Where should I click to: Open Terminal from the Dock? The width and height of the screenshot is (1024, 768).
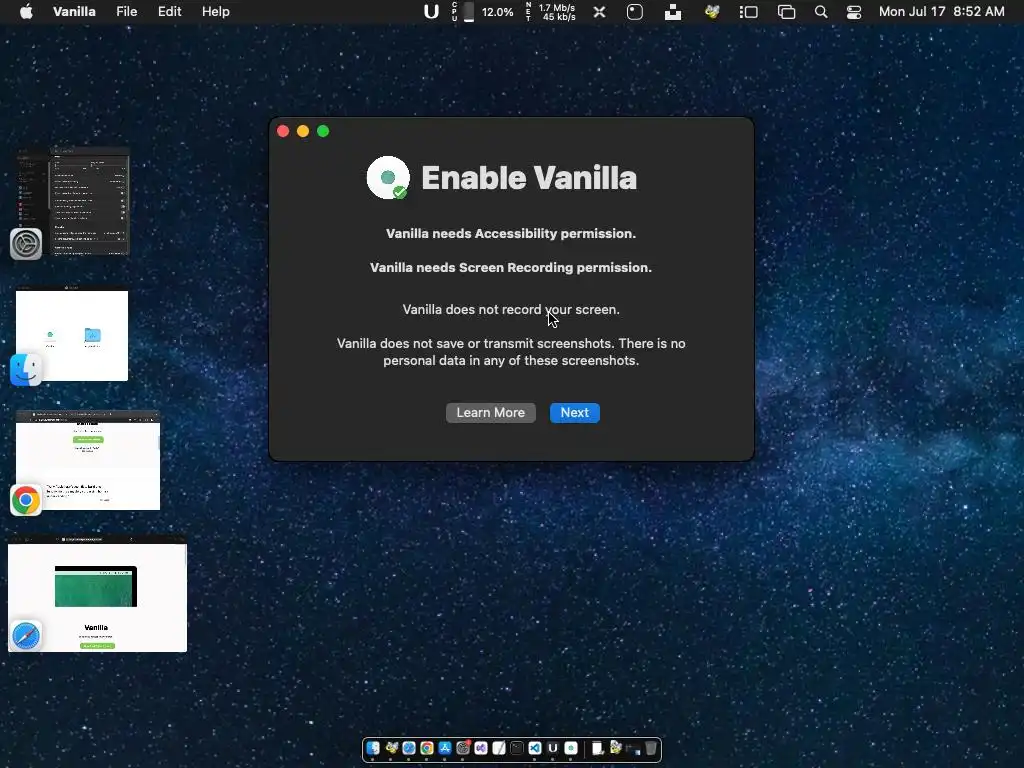(517, 748)
